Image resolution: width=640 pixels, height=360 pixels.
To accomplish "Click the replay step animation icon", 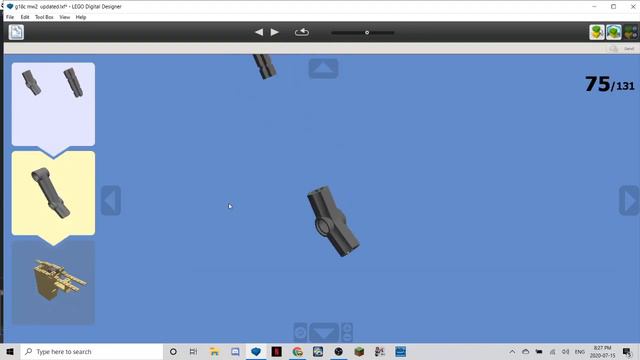I will pos(302,32).
